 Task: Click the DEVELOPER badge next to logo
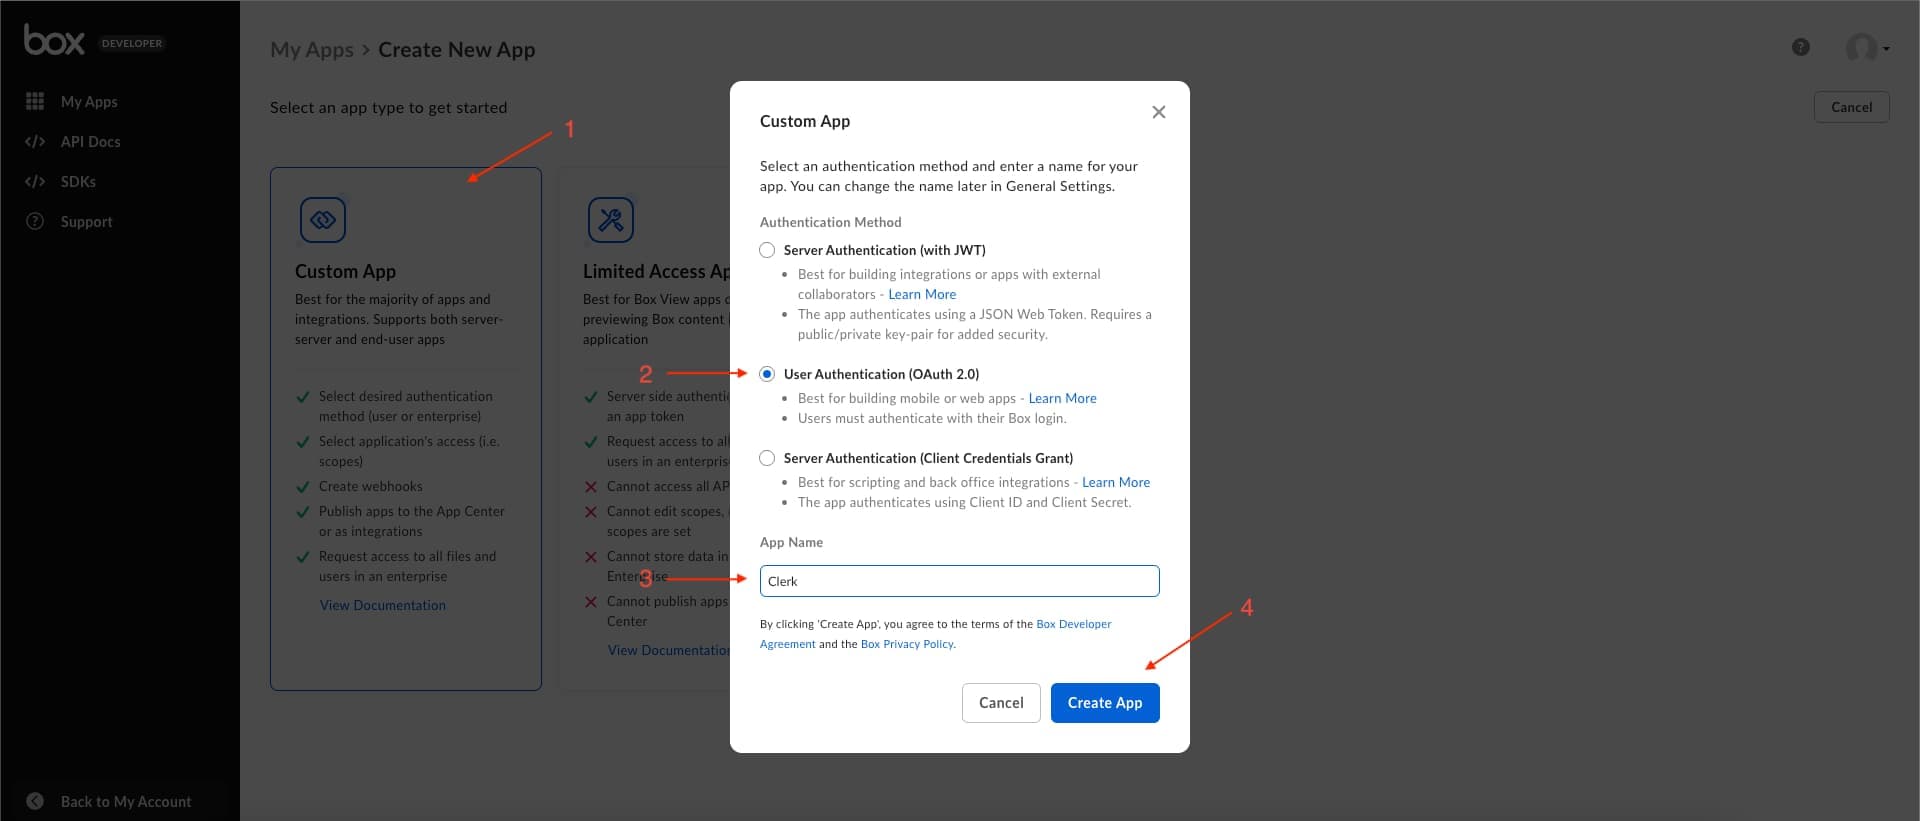(132, 43)
